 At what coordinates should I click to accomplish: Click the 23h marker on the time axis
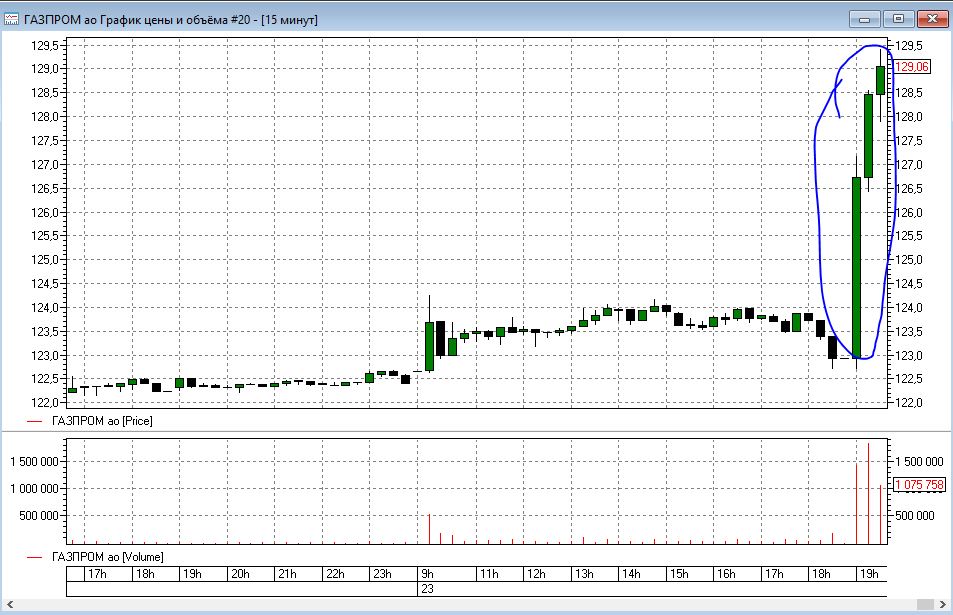(383, 574)
